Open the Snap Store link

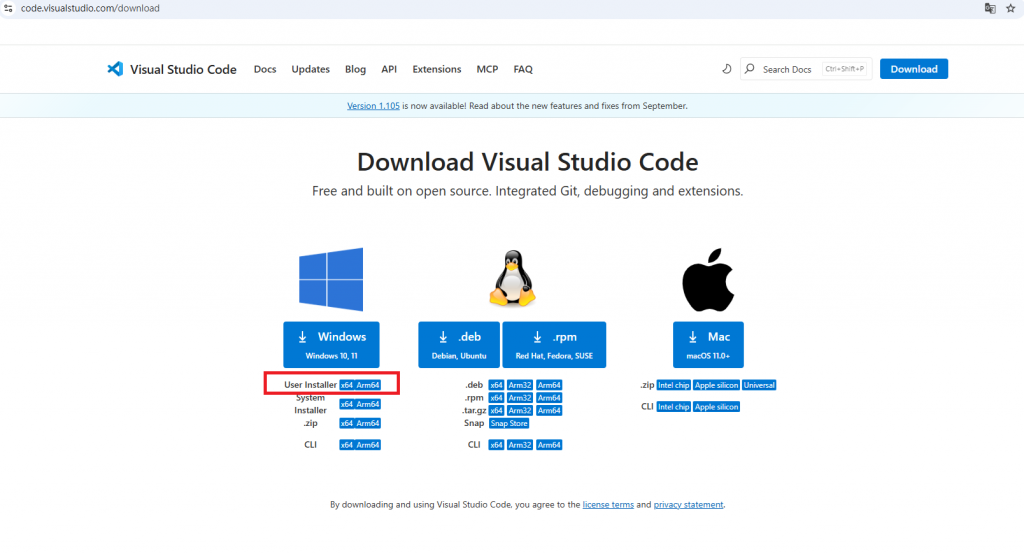[509, 423]
